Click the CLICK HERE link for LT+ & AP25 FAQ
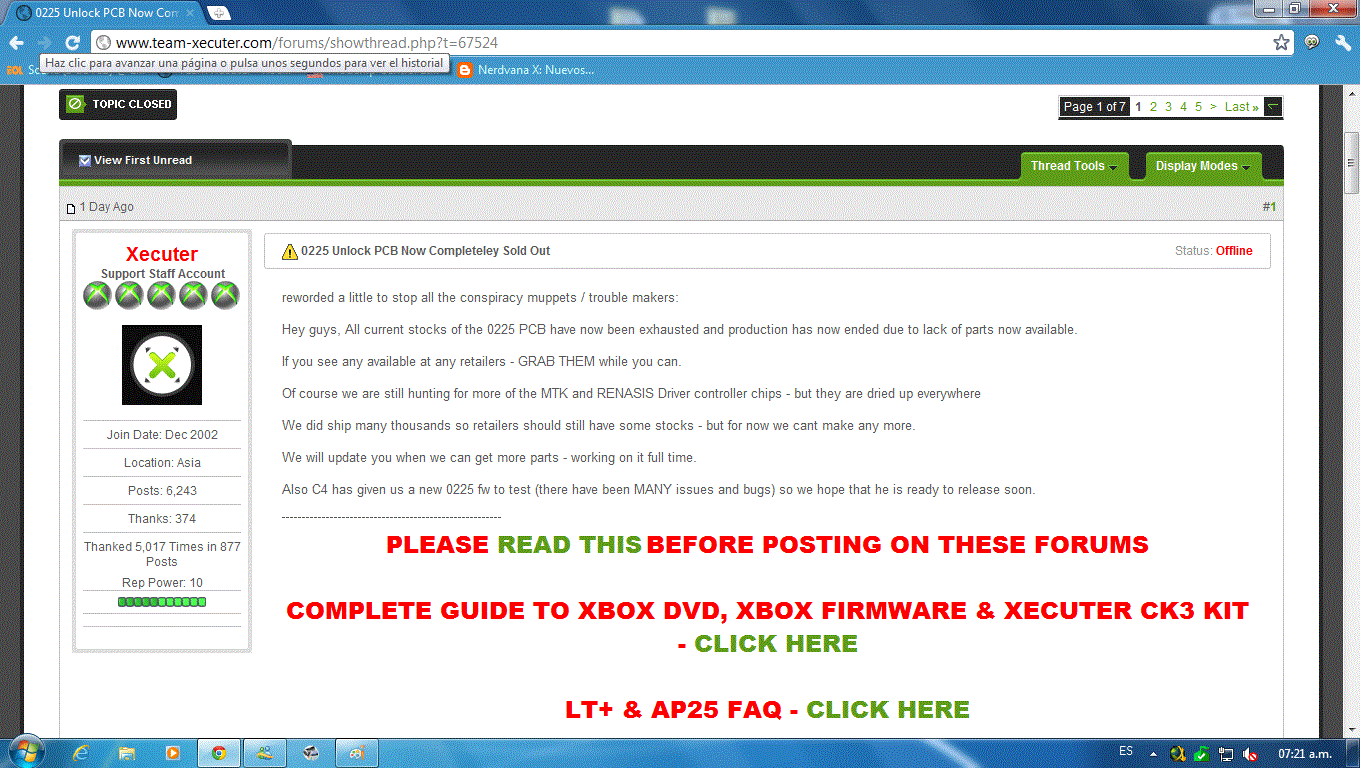The width and height of the screenshot is (1360, 768). (x=888, y=710)
